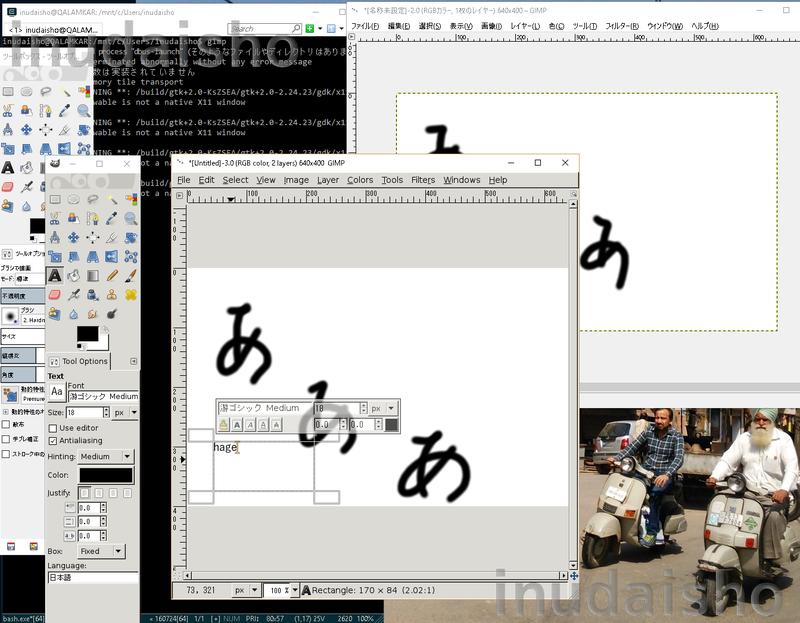Click the Aa font chooser button
The width and height of the screenshot is (800, 623).
pyautogui.click(x=57, y=392)
